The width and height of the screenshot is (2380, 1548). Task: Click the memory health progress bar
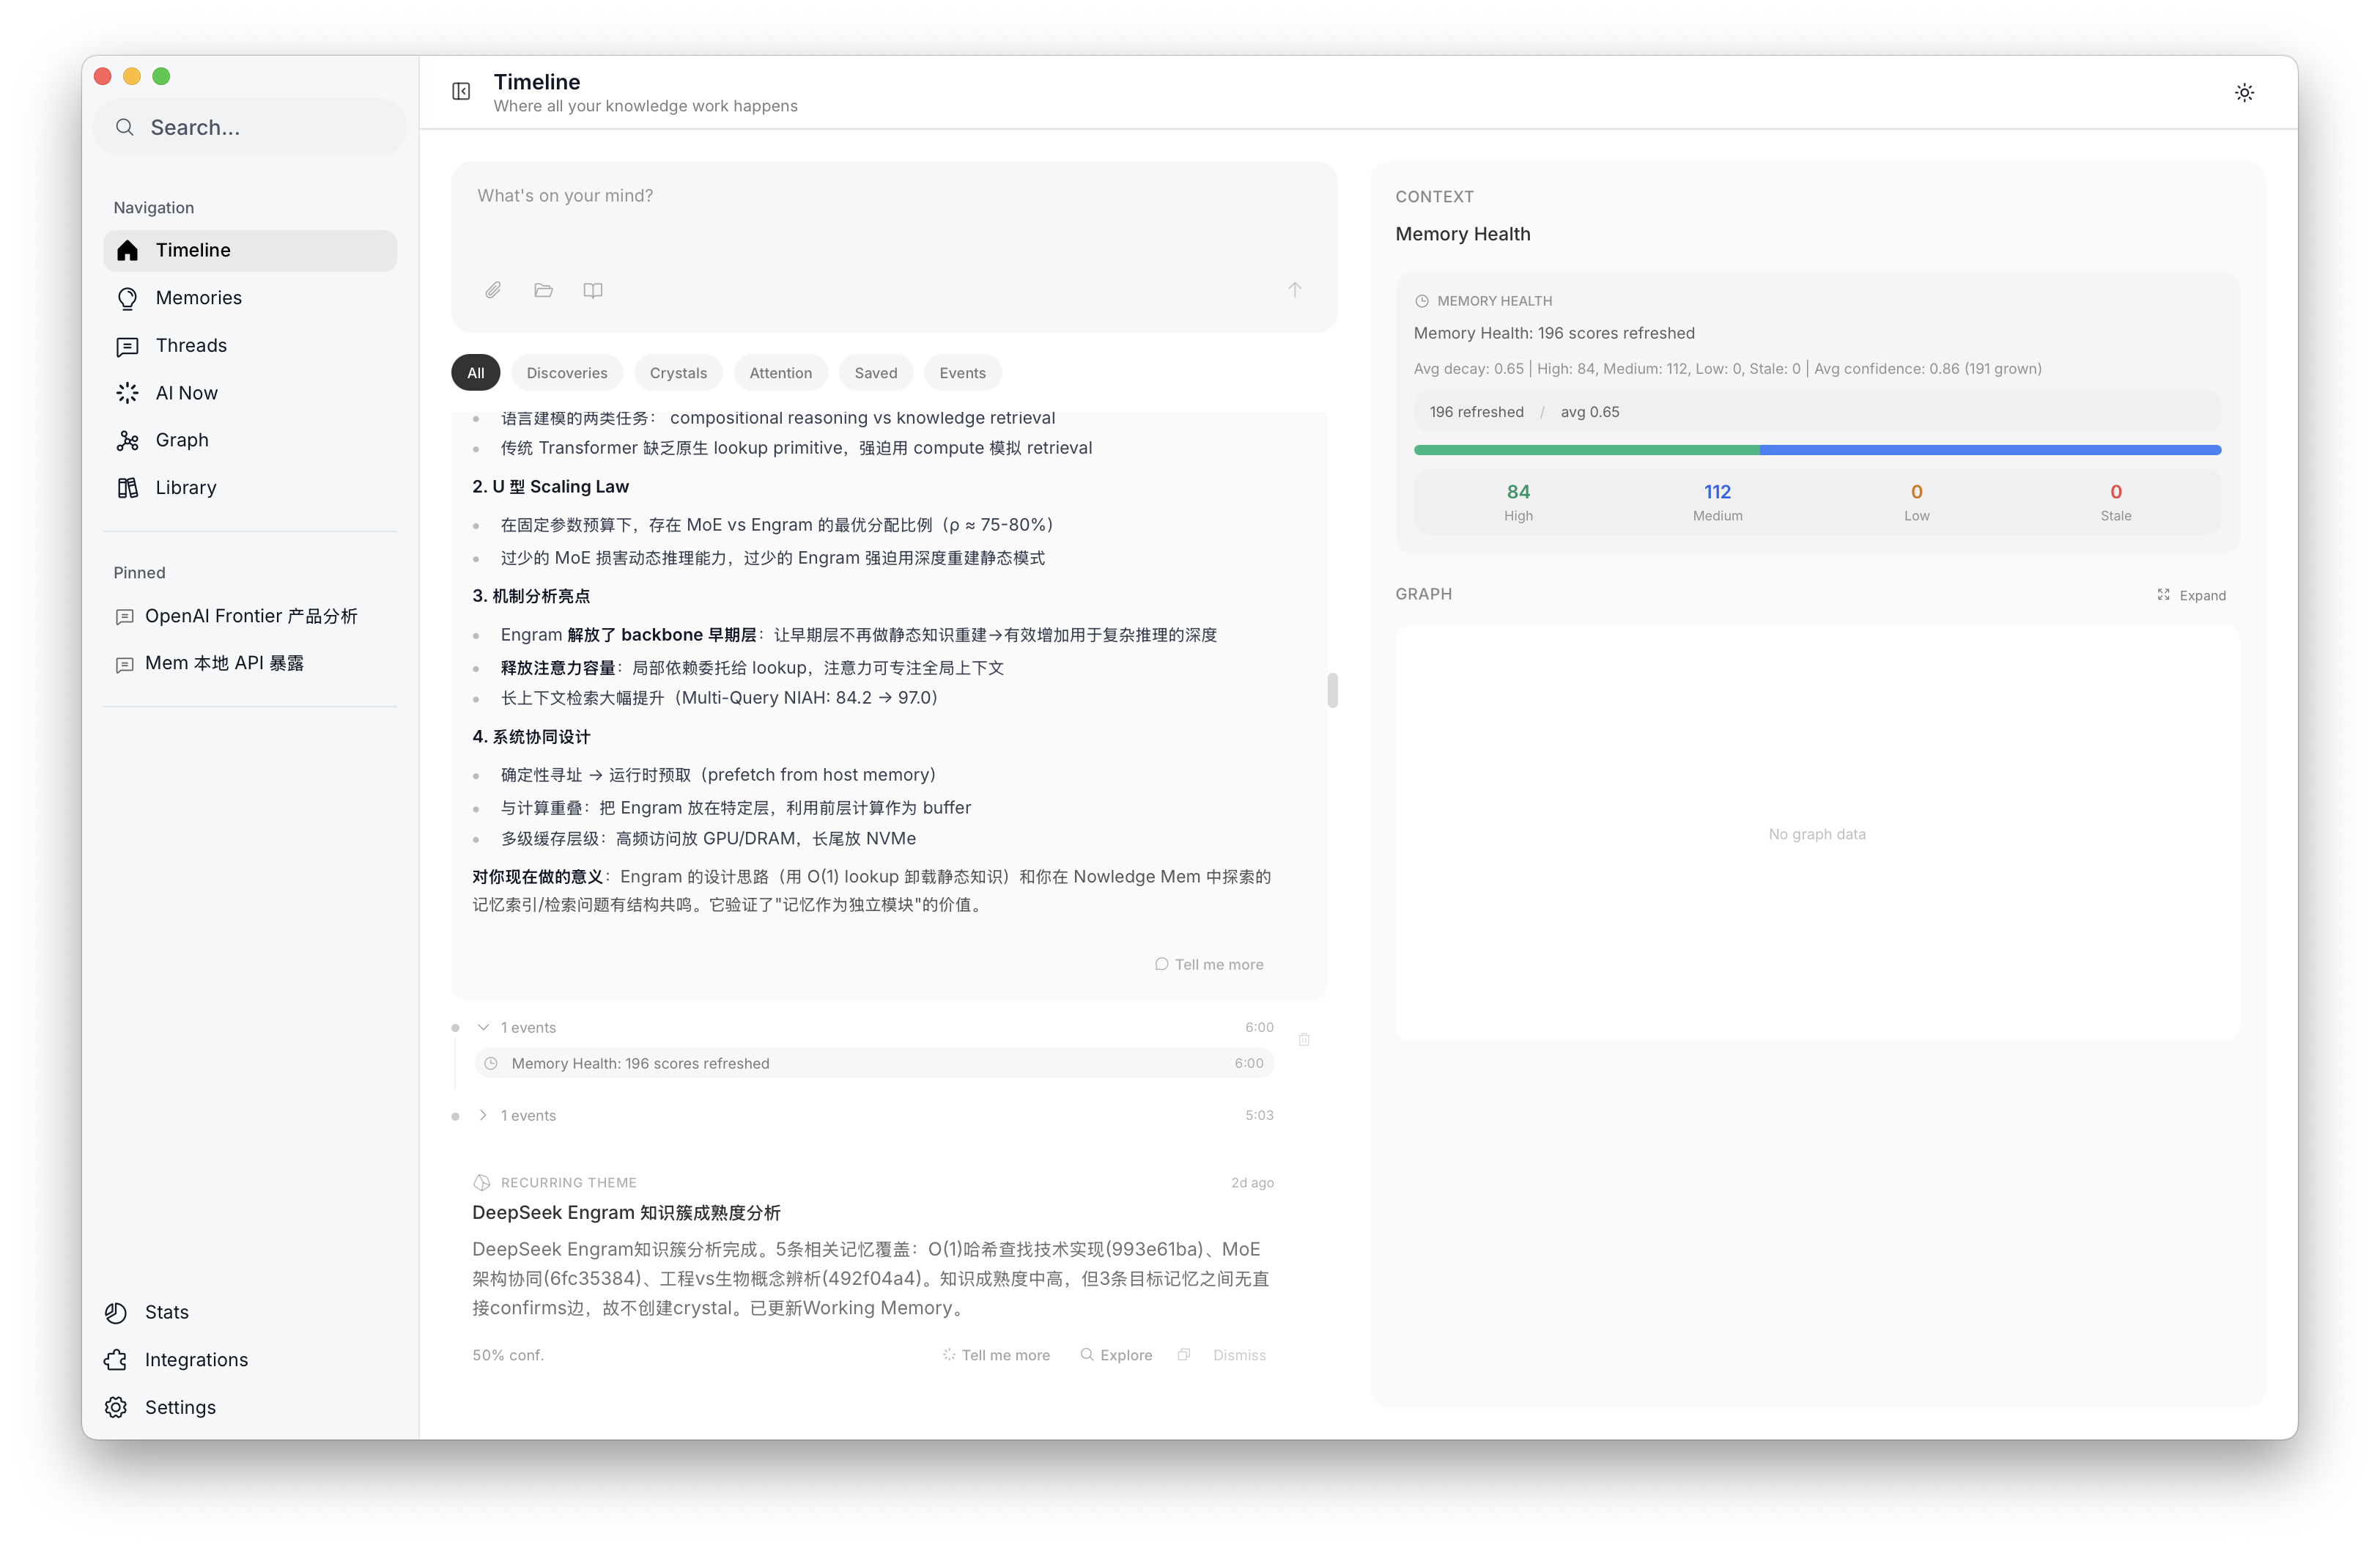point(1816,450)
